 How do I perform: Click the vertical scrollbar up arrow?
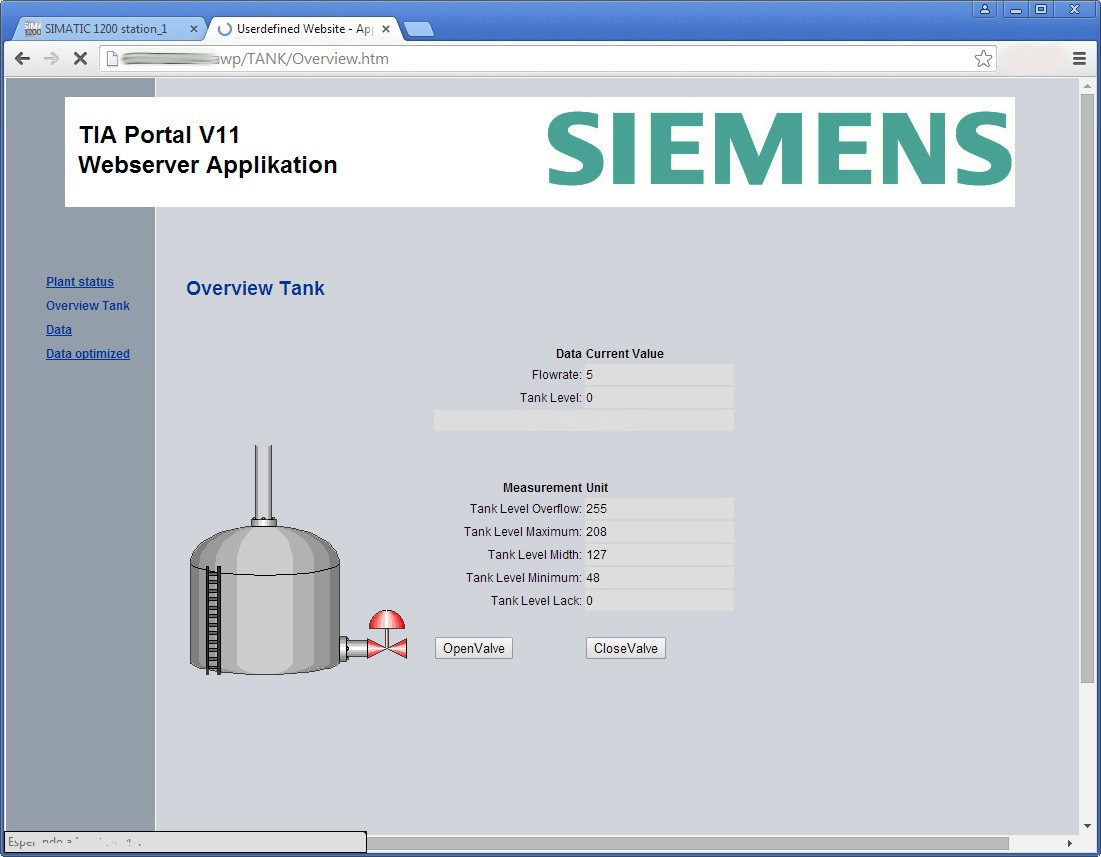tap(1087, 86)
